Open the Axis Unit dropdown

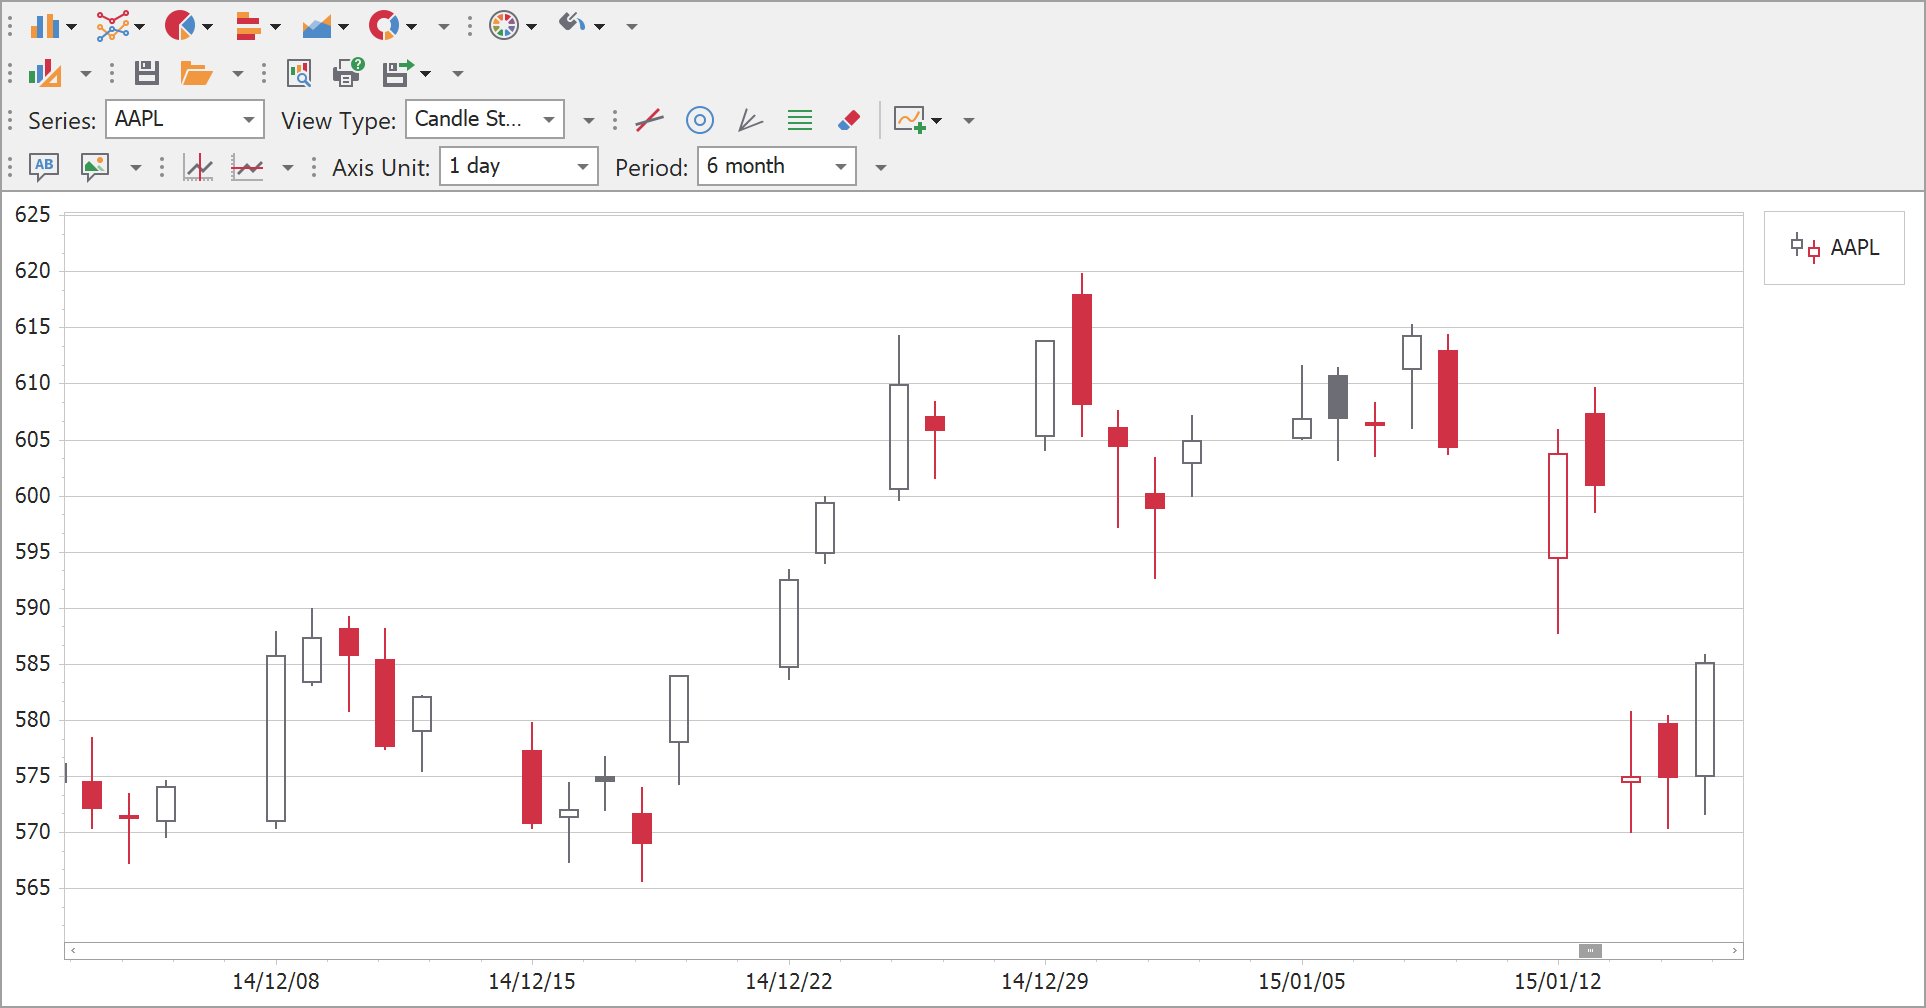[582, 167]
